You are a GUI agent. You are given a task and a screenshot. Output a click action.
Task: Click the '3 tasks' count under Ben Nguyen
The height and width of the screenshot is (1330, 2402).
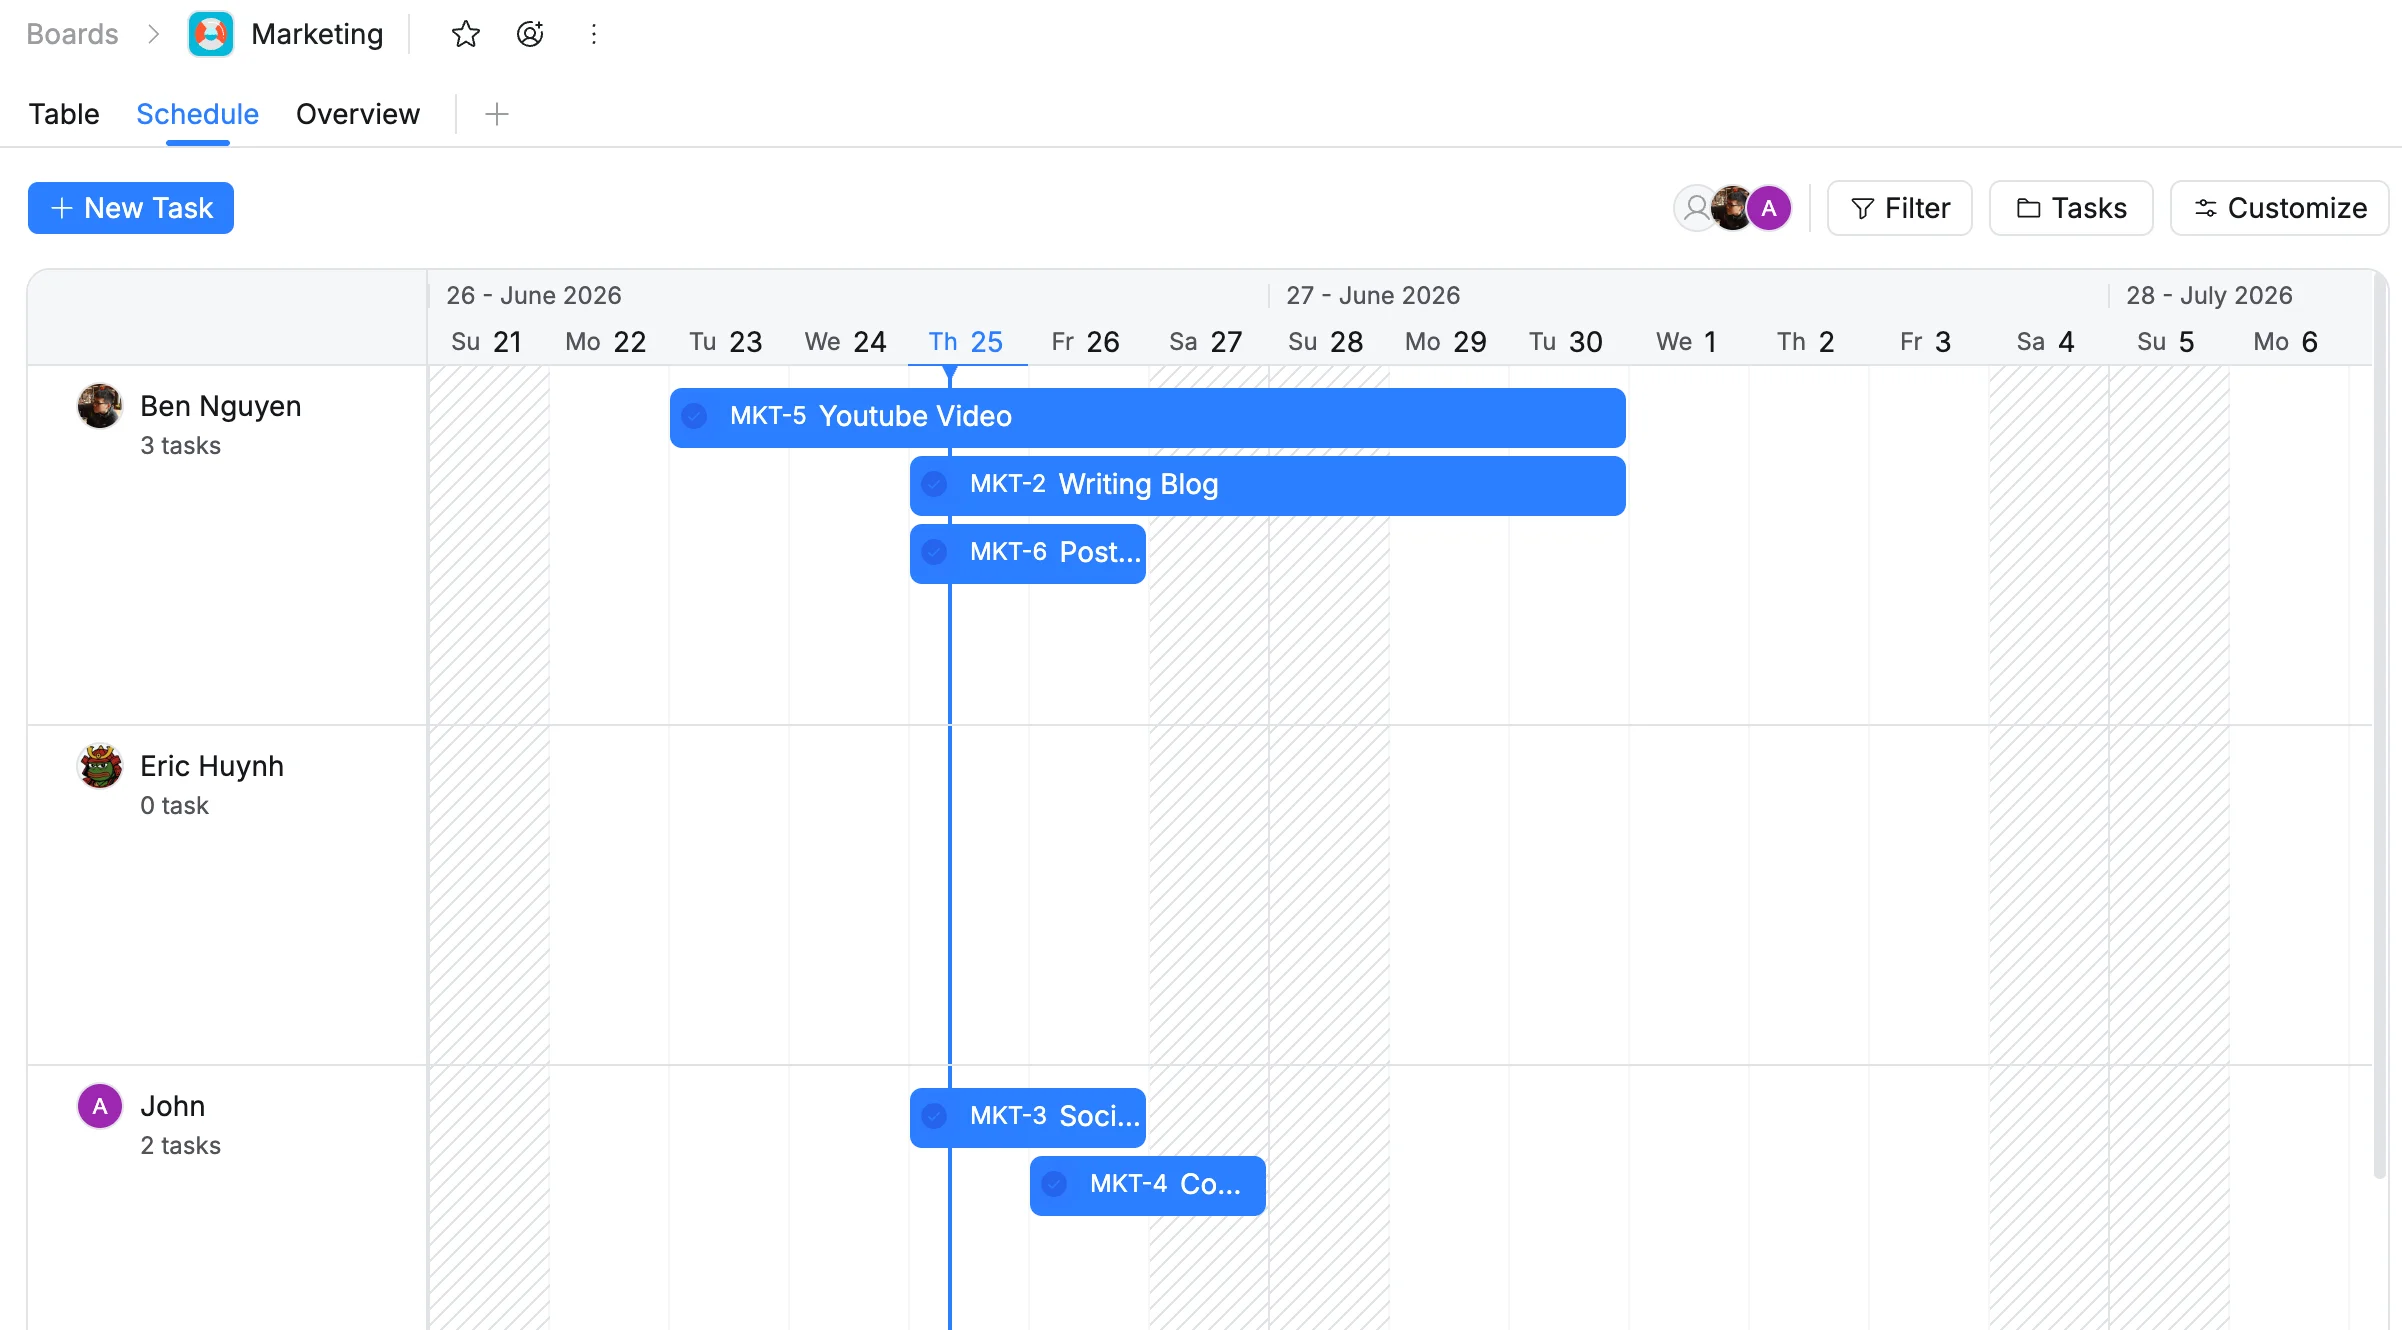point(181,446)
